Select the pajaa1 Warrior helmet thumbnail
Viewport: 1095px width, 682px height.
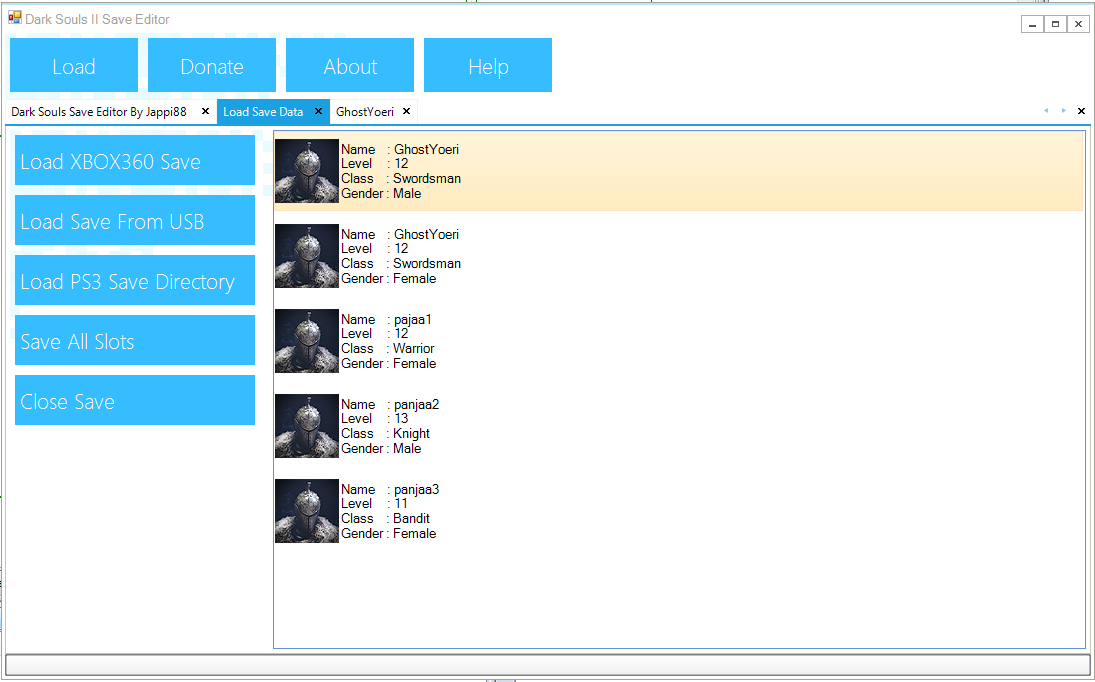307,341
